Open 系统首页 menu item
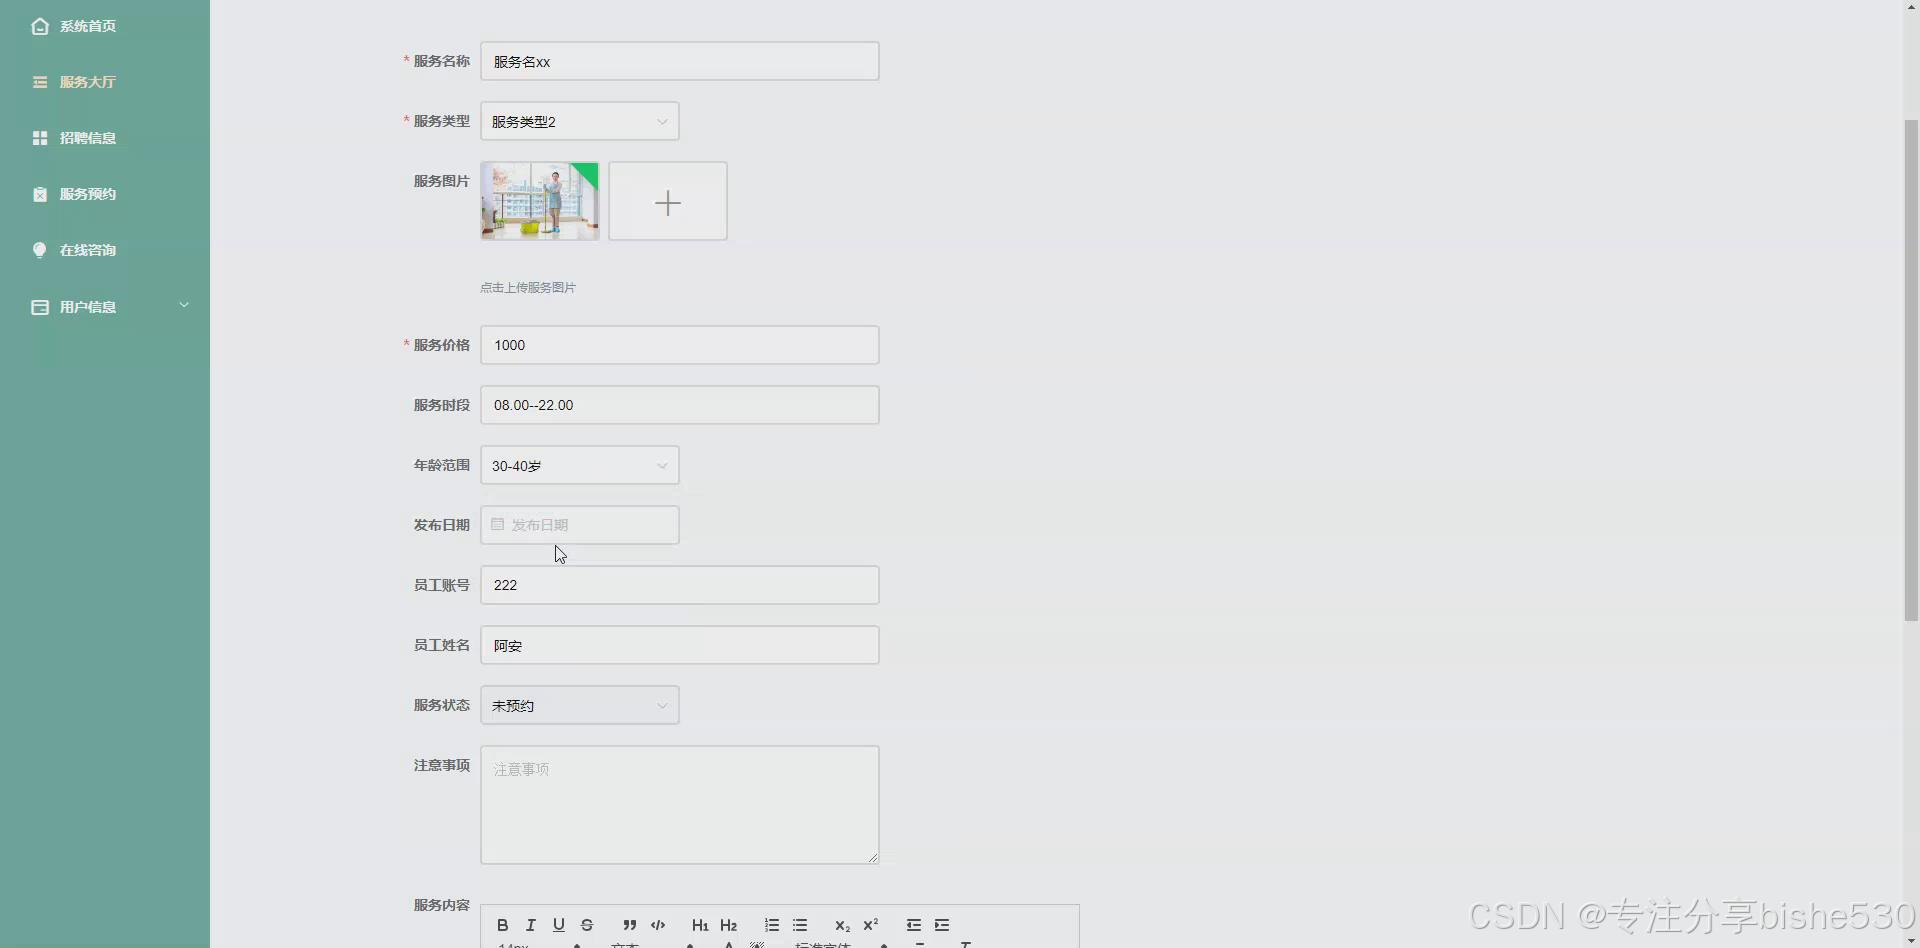 pyautogui.click(x=105, y=26)
